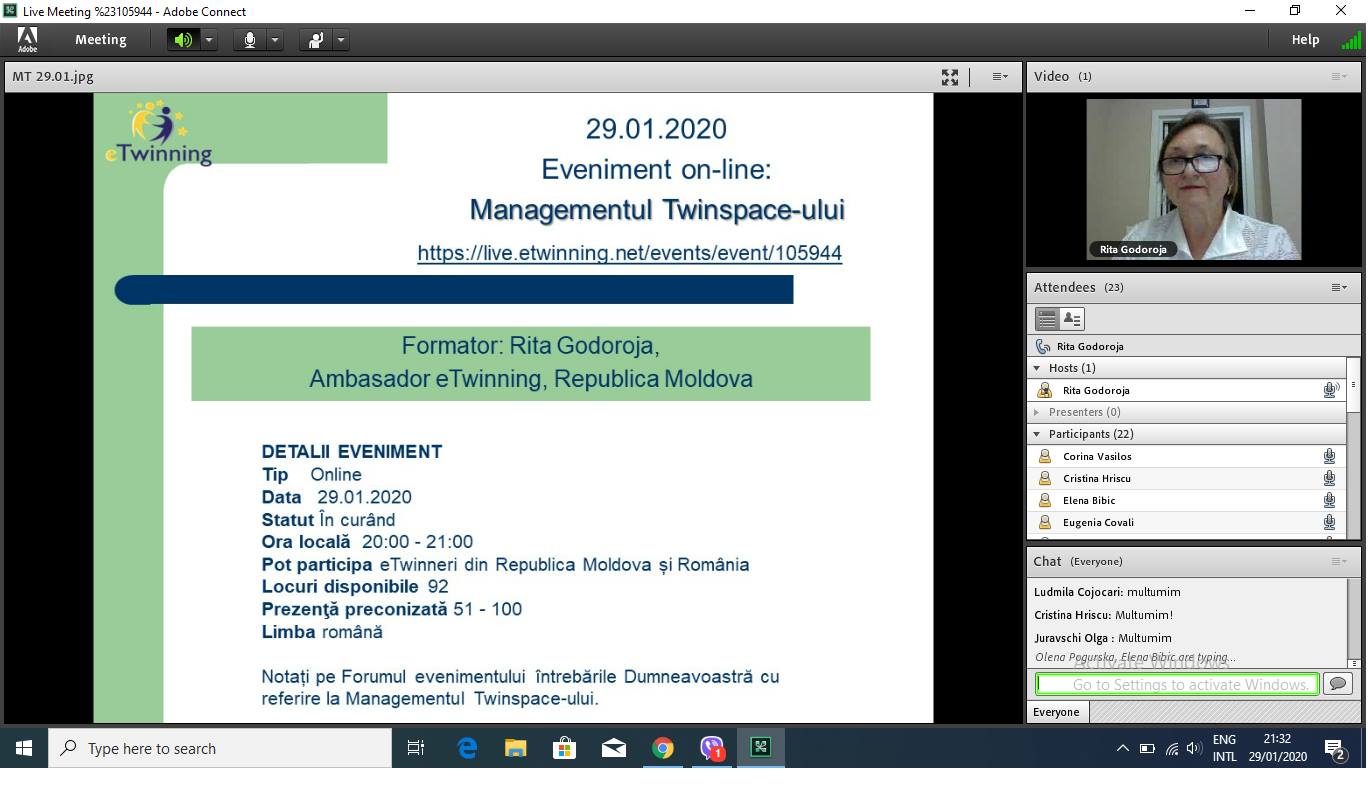Open the Meeting menu
This screenshot has width=1368, height=790.
(x=101, y=40)
